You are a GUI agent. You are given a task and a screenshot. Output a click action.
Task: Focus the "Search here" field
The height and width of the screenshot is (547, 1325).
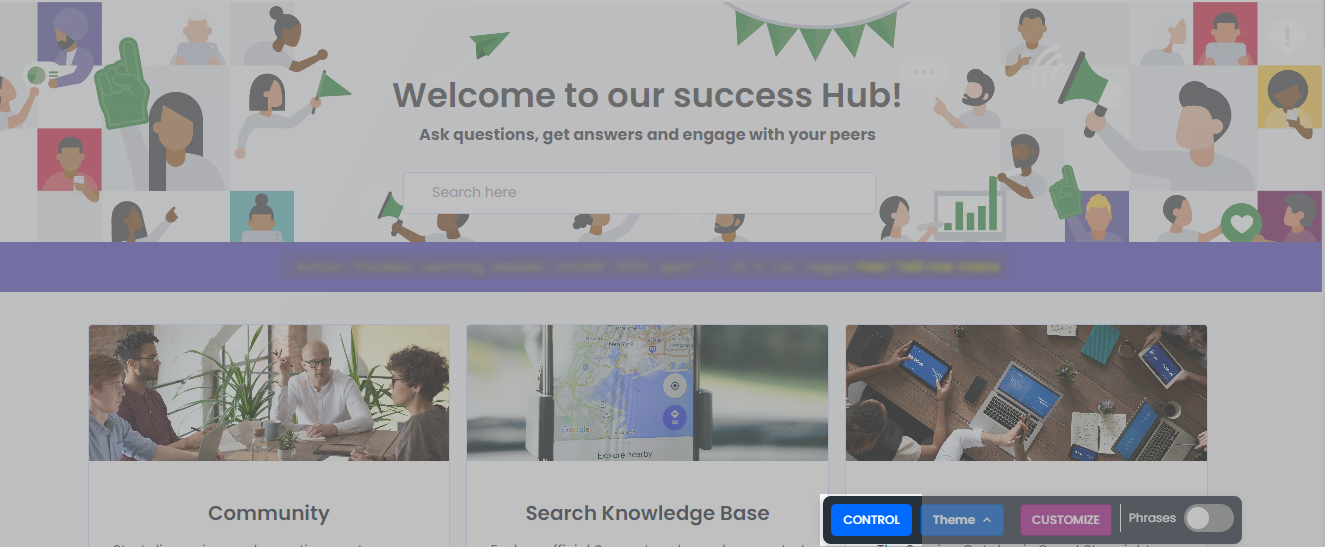click(639, 192)
